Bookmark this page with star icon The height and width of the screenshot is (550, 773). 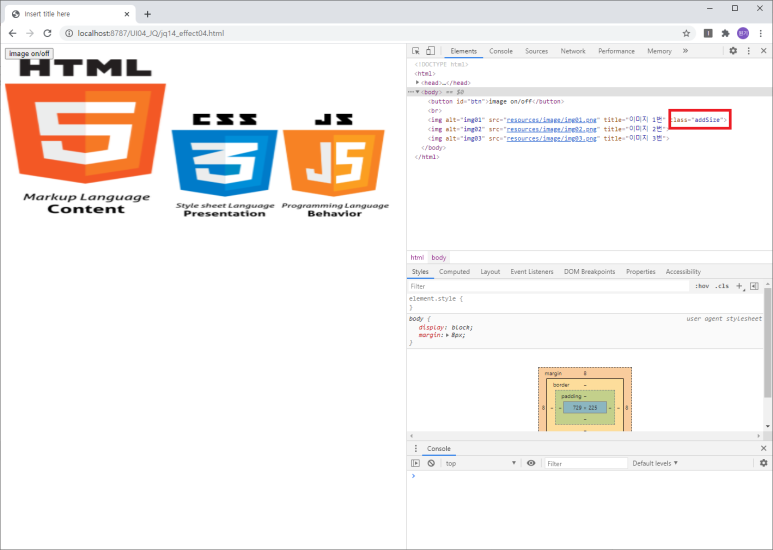coord(686,33)
